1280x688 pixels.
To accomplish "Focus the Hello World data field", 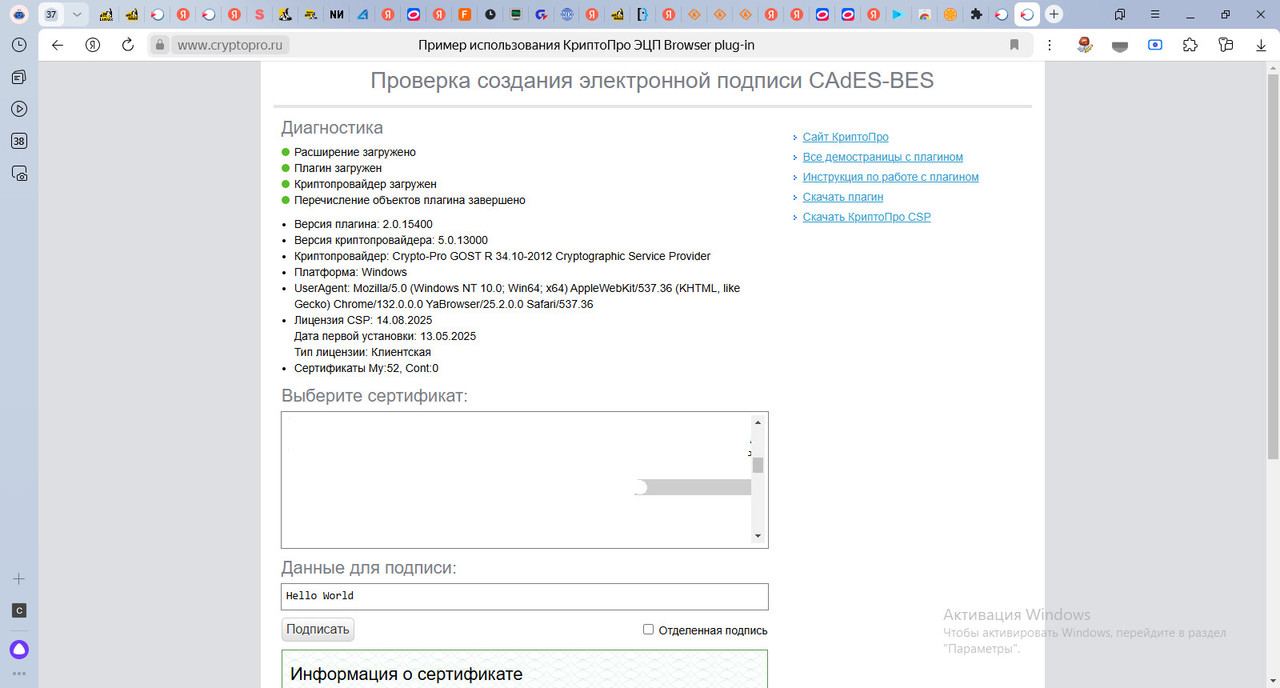I will [x=525, y=596].
